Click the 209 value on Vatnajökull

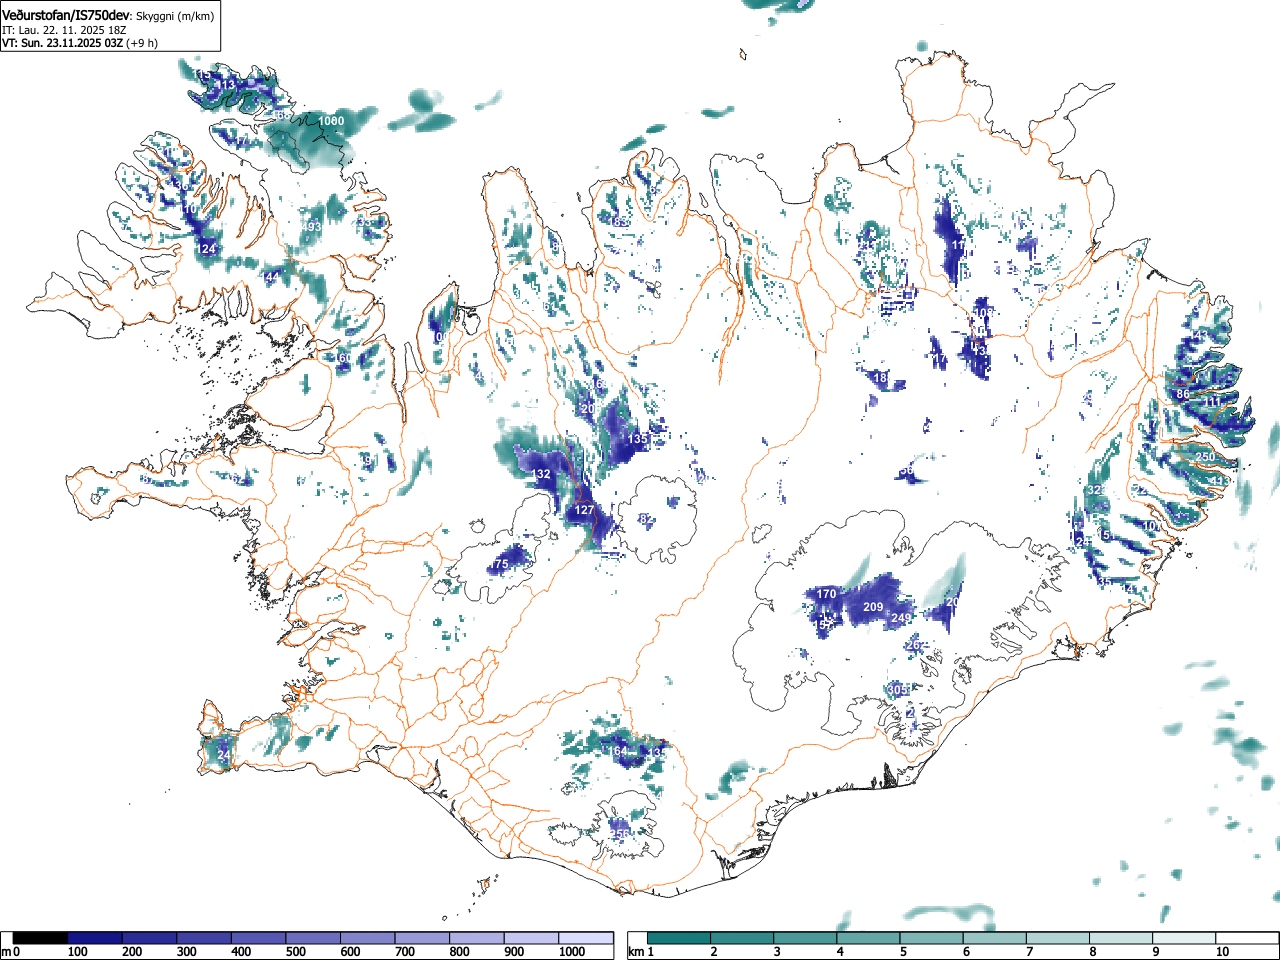873,607
